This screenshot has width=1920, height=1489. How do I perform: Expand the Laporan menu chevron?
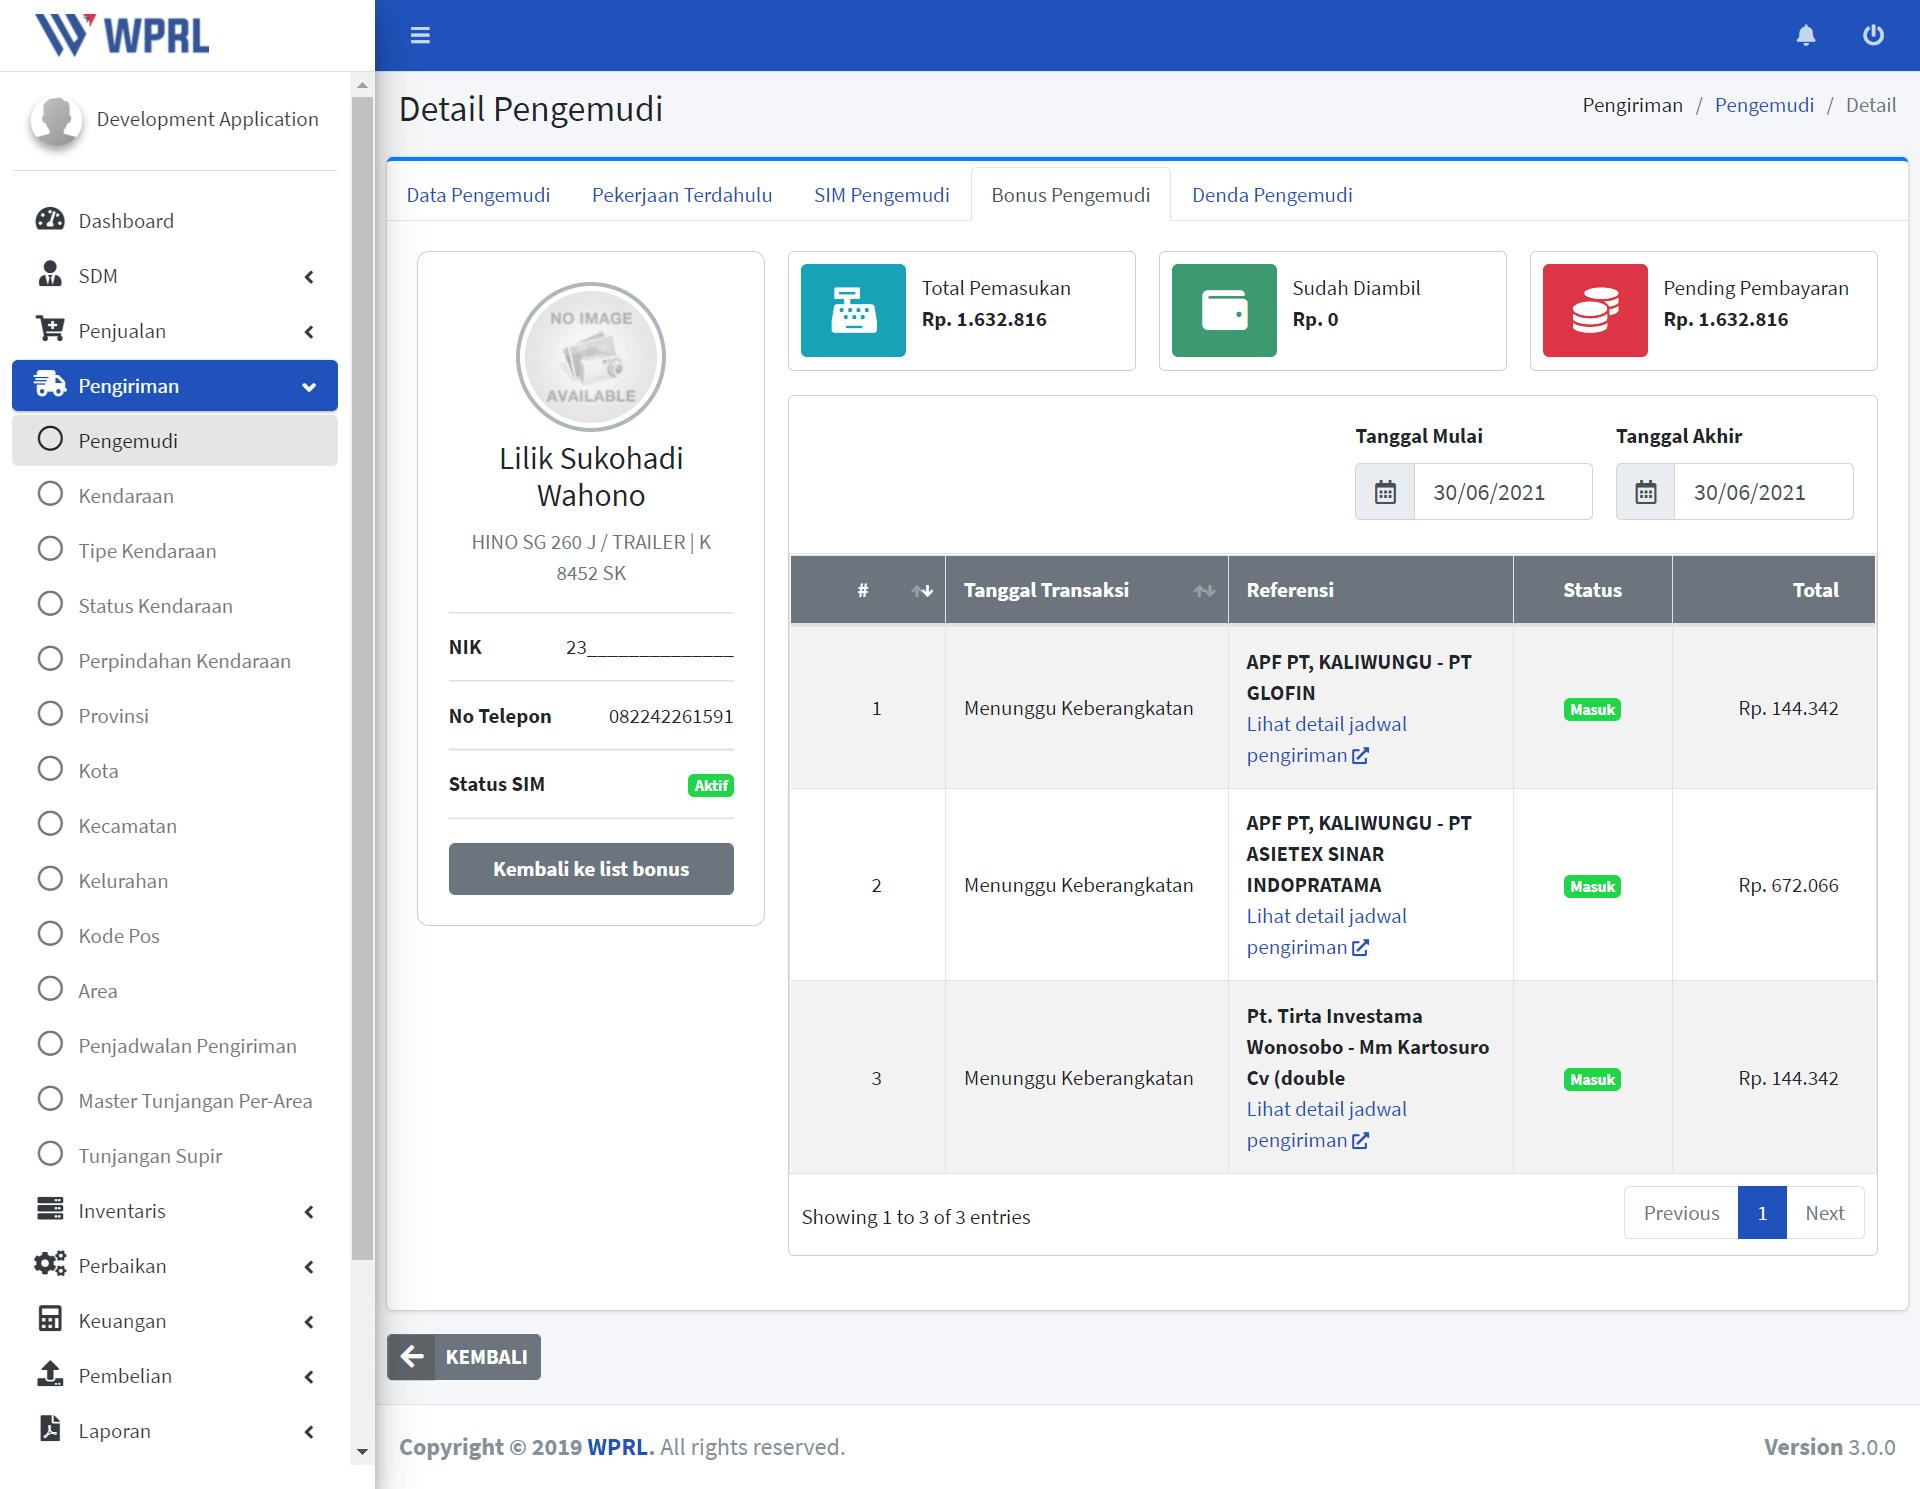click(x=309, y=1432)
